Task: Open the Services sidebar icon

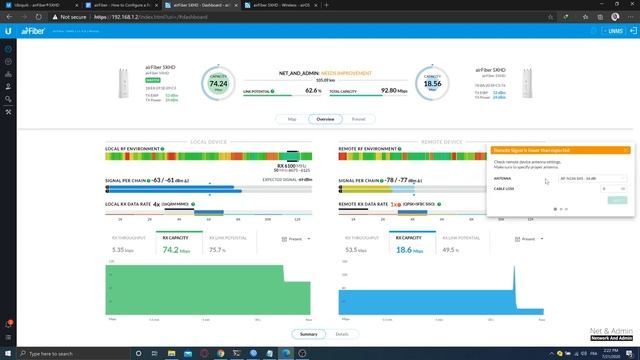Action: click(8, 87)
